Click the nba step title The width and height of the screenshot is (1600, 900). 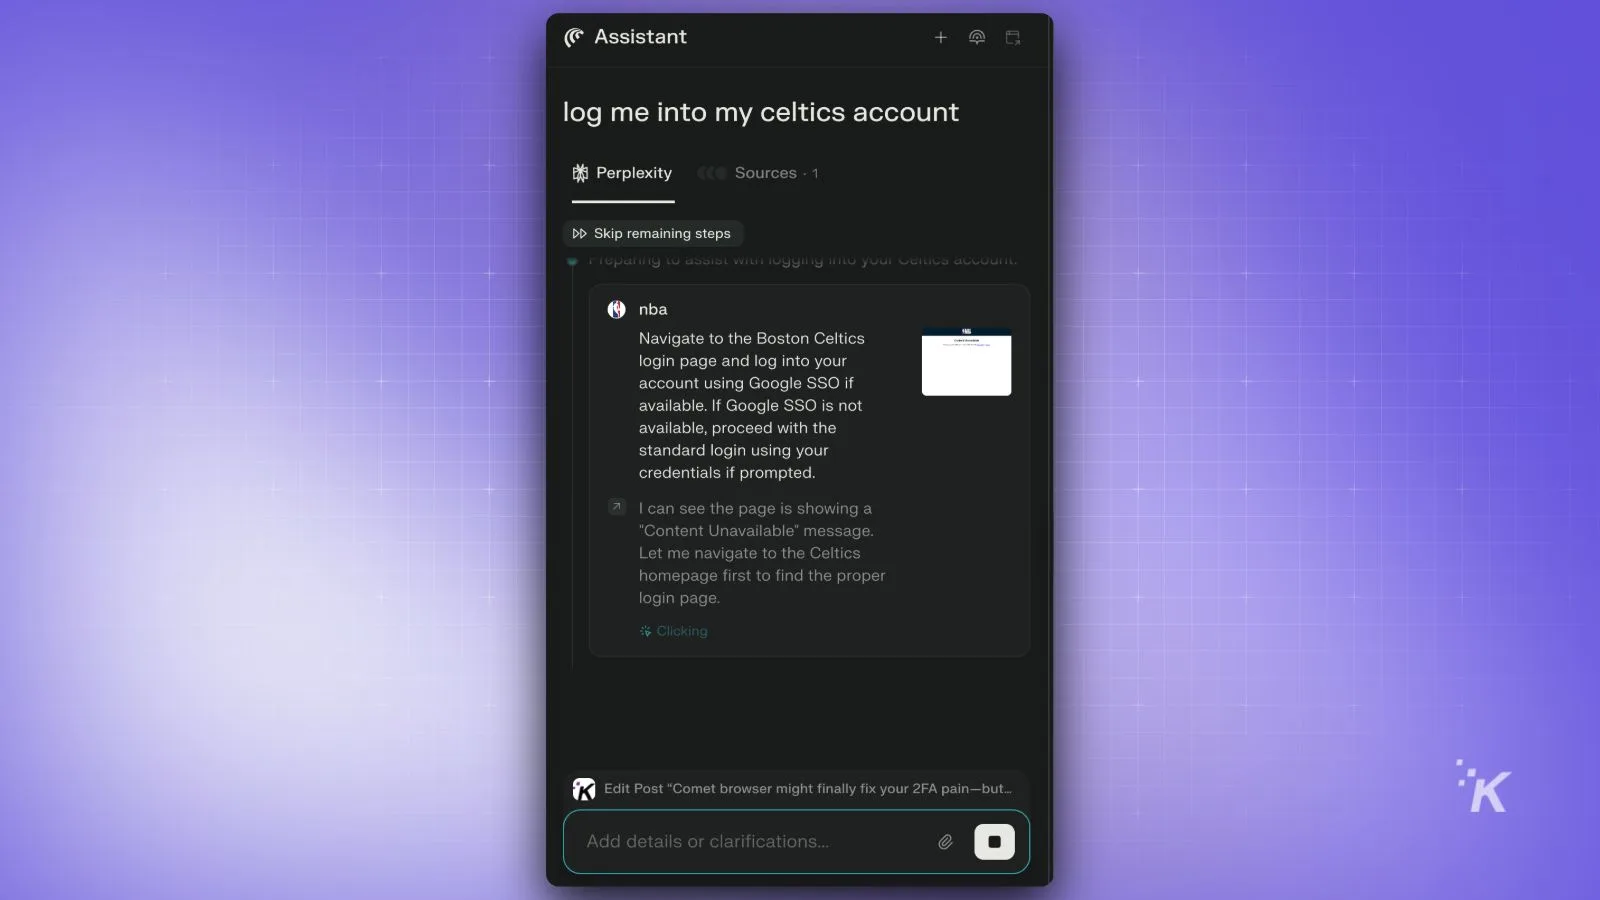(653, 310)
